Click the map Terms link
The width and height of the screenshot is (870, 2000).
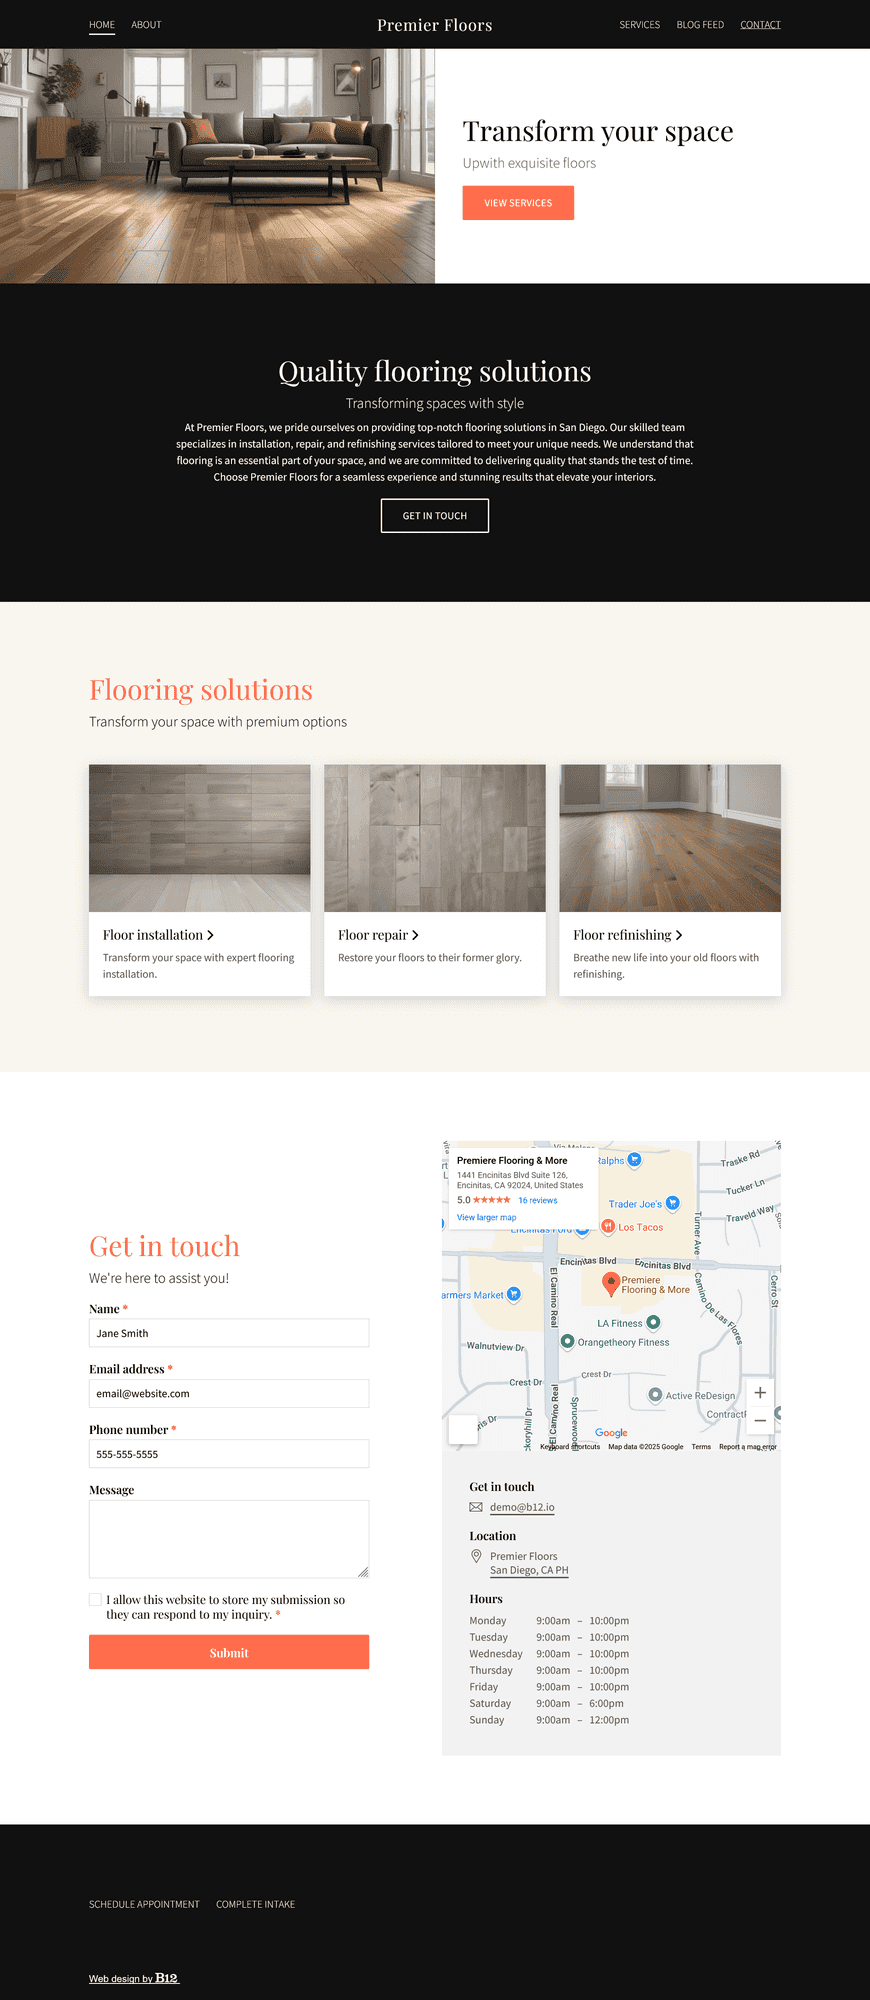pyautogui.click(x=701, y=1447)
